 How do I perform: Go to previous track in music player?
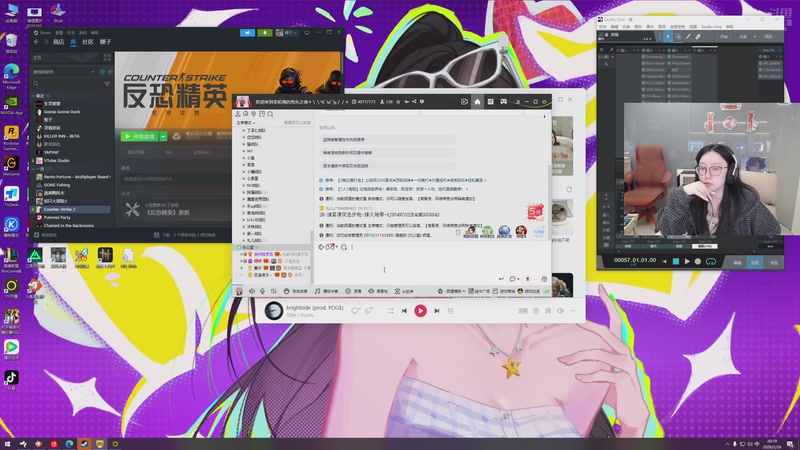point(404,311)
